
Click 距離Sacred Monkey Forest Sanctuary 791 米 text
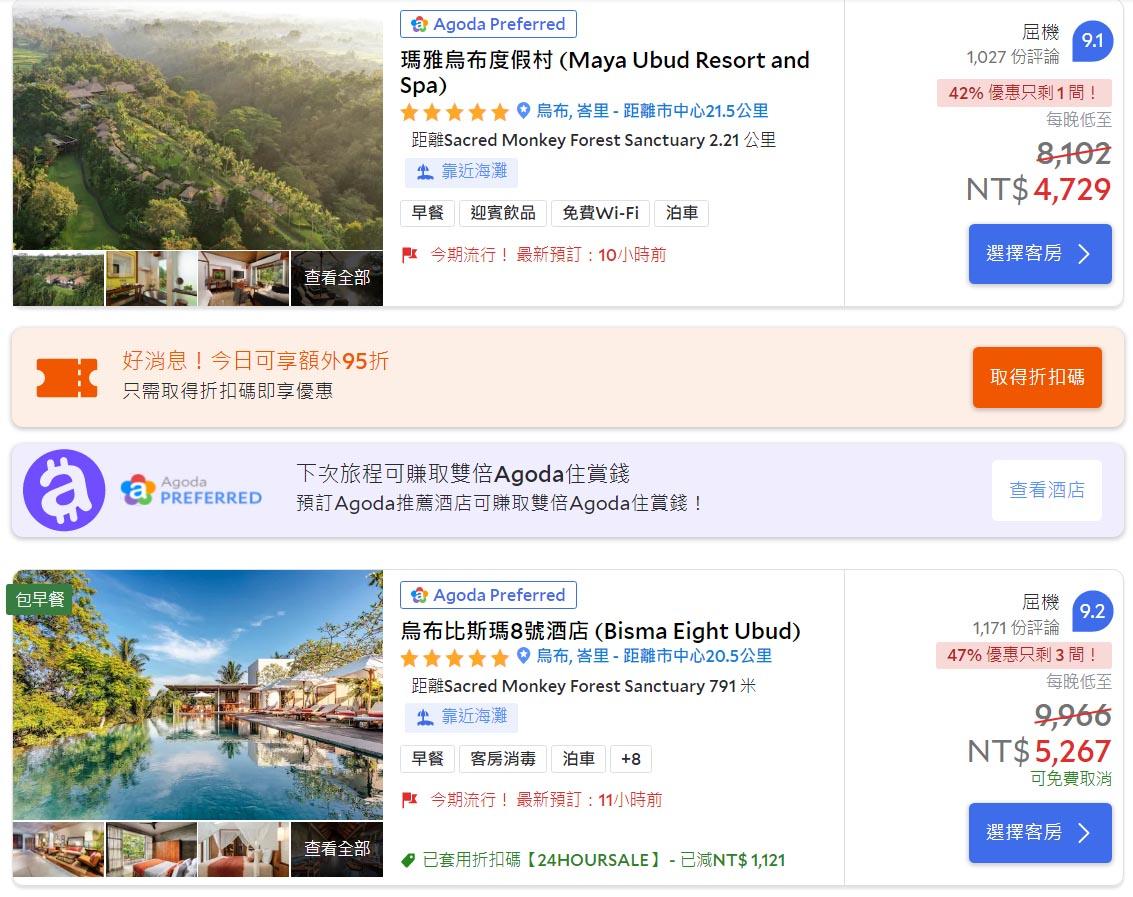pyautogui.click(x=583, y=686)
